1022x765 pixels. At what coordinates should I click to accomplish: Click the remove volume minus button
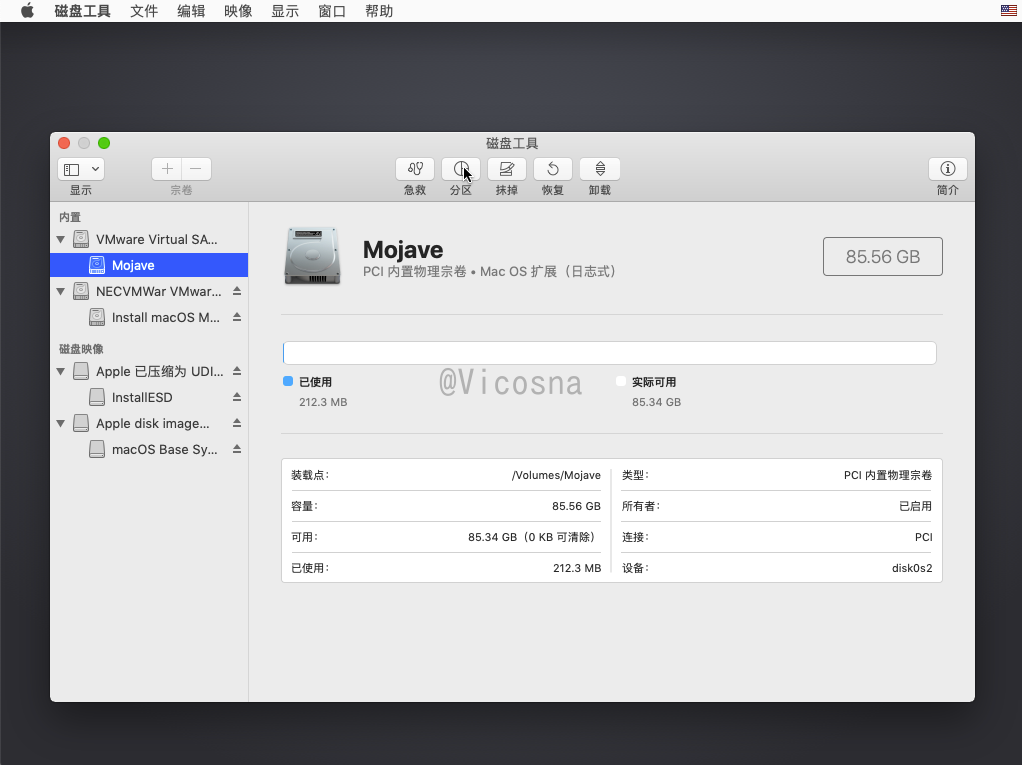click(x=196, y=169)
